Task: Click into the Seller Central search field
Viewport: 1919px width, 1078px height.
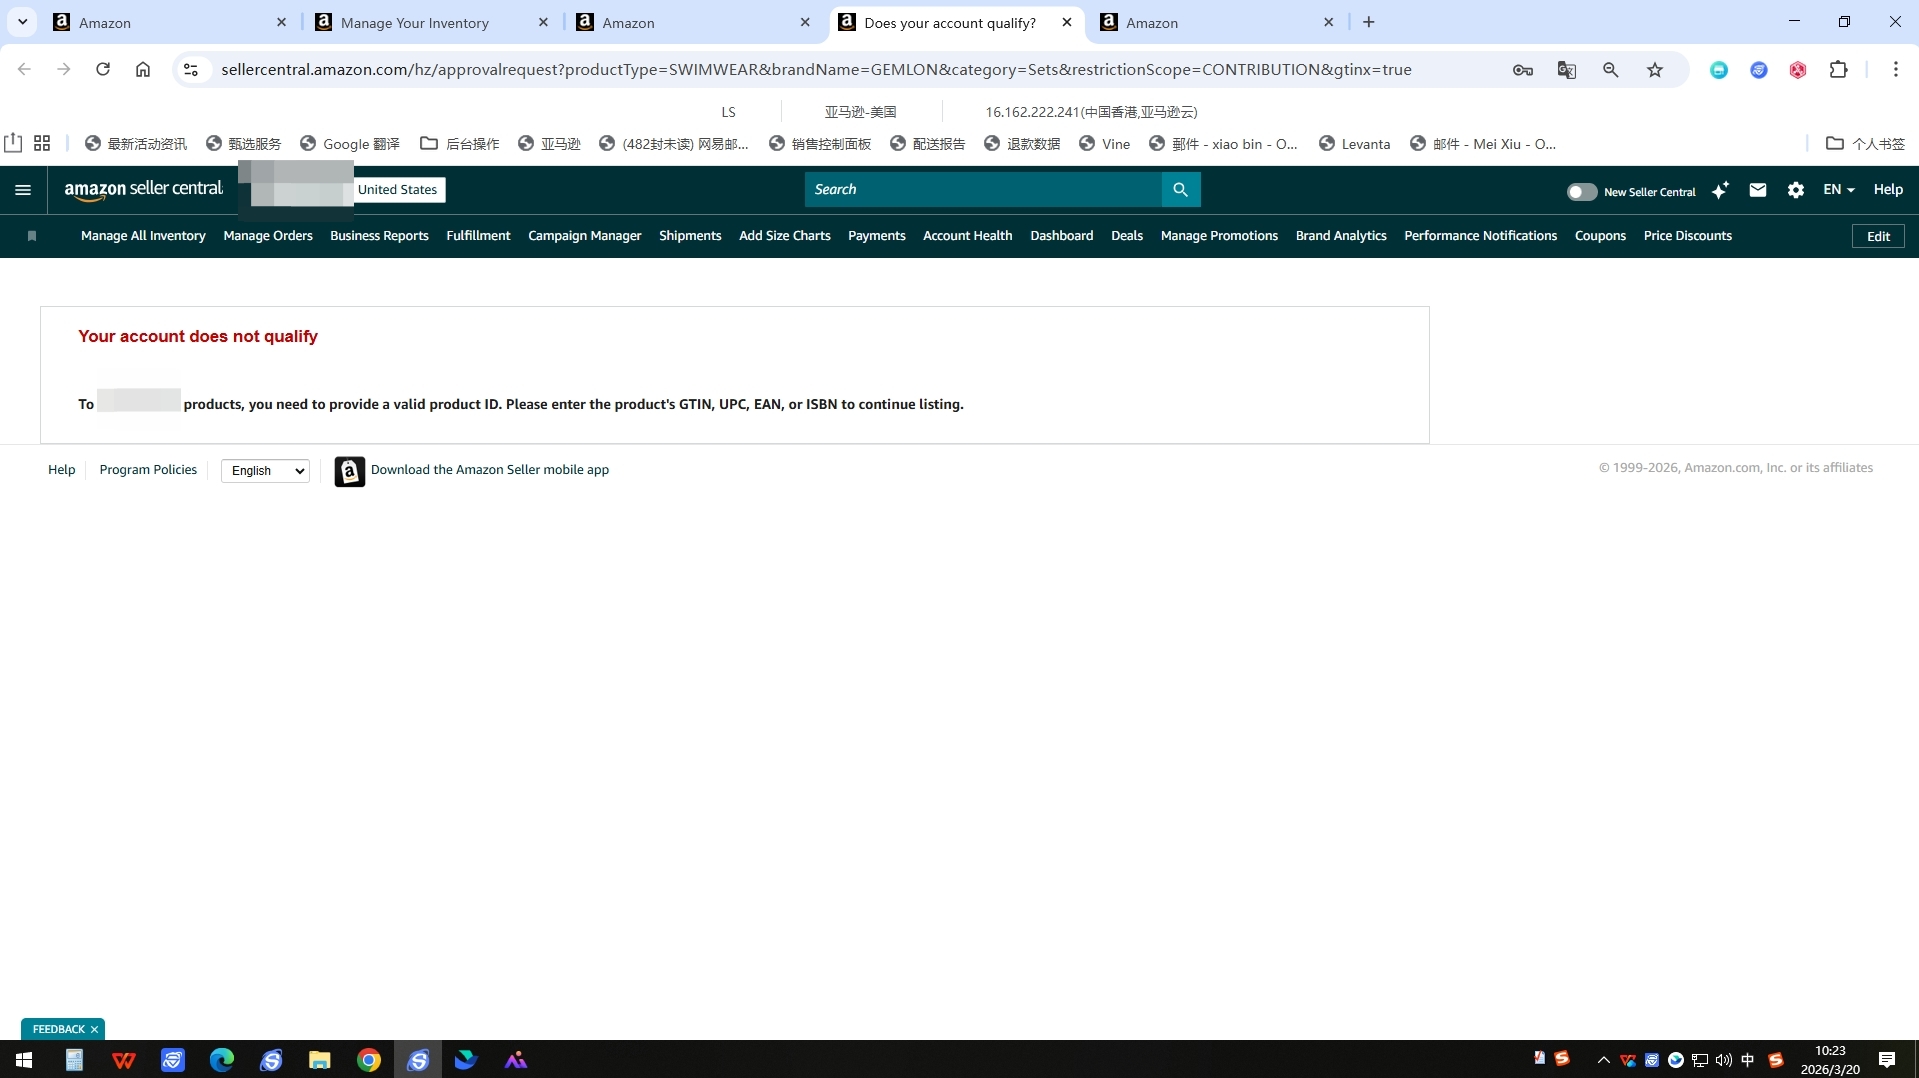Action: pos(982,190)
